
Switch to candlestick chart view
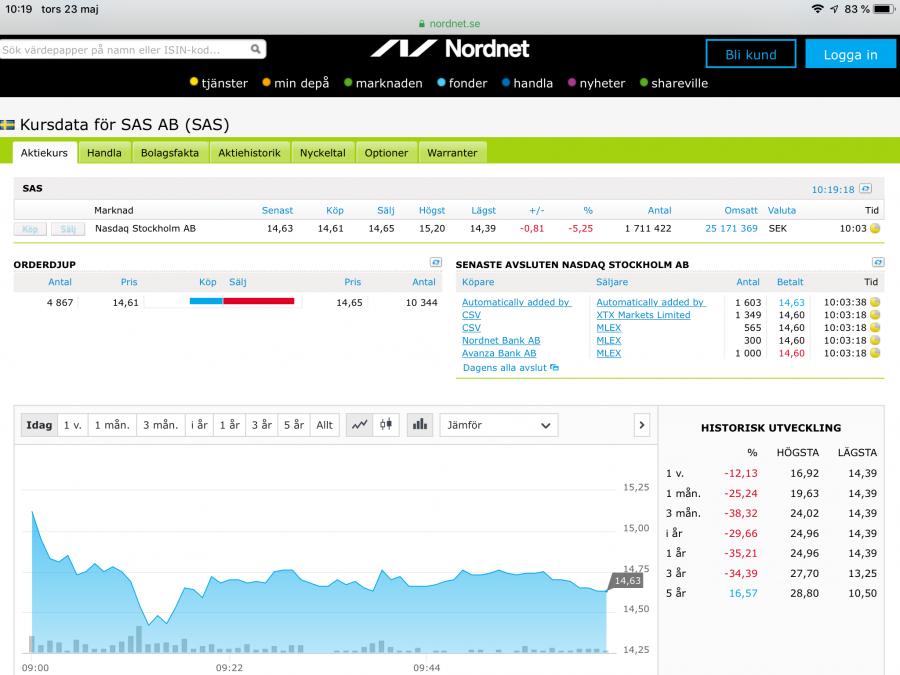(386, 425)
